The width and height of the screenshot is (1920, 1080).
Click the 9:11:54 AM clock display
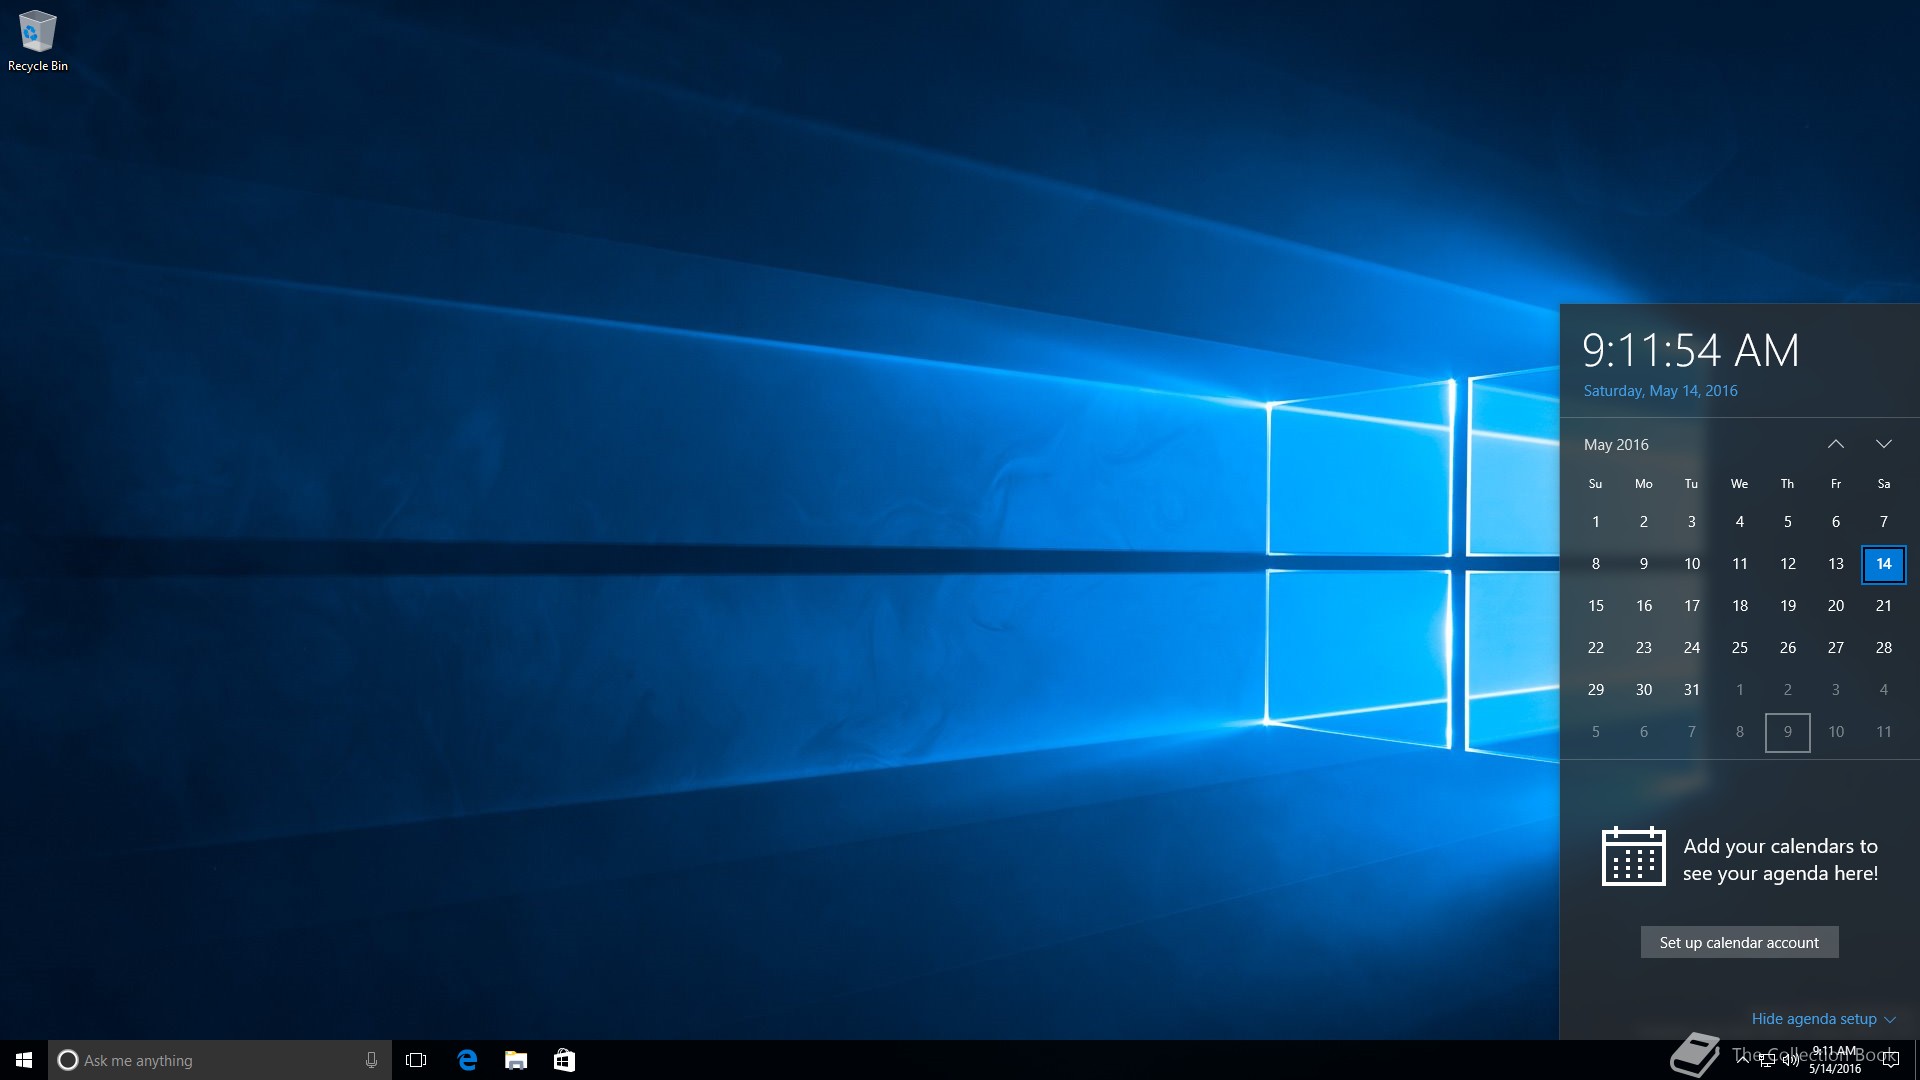[1690, 350]
